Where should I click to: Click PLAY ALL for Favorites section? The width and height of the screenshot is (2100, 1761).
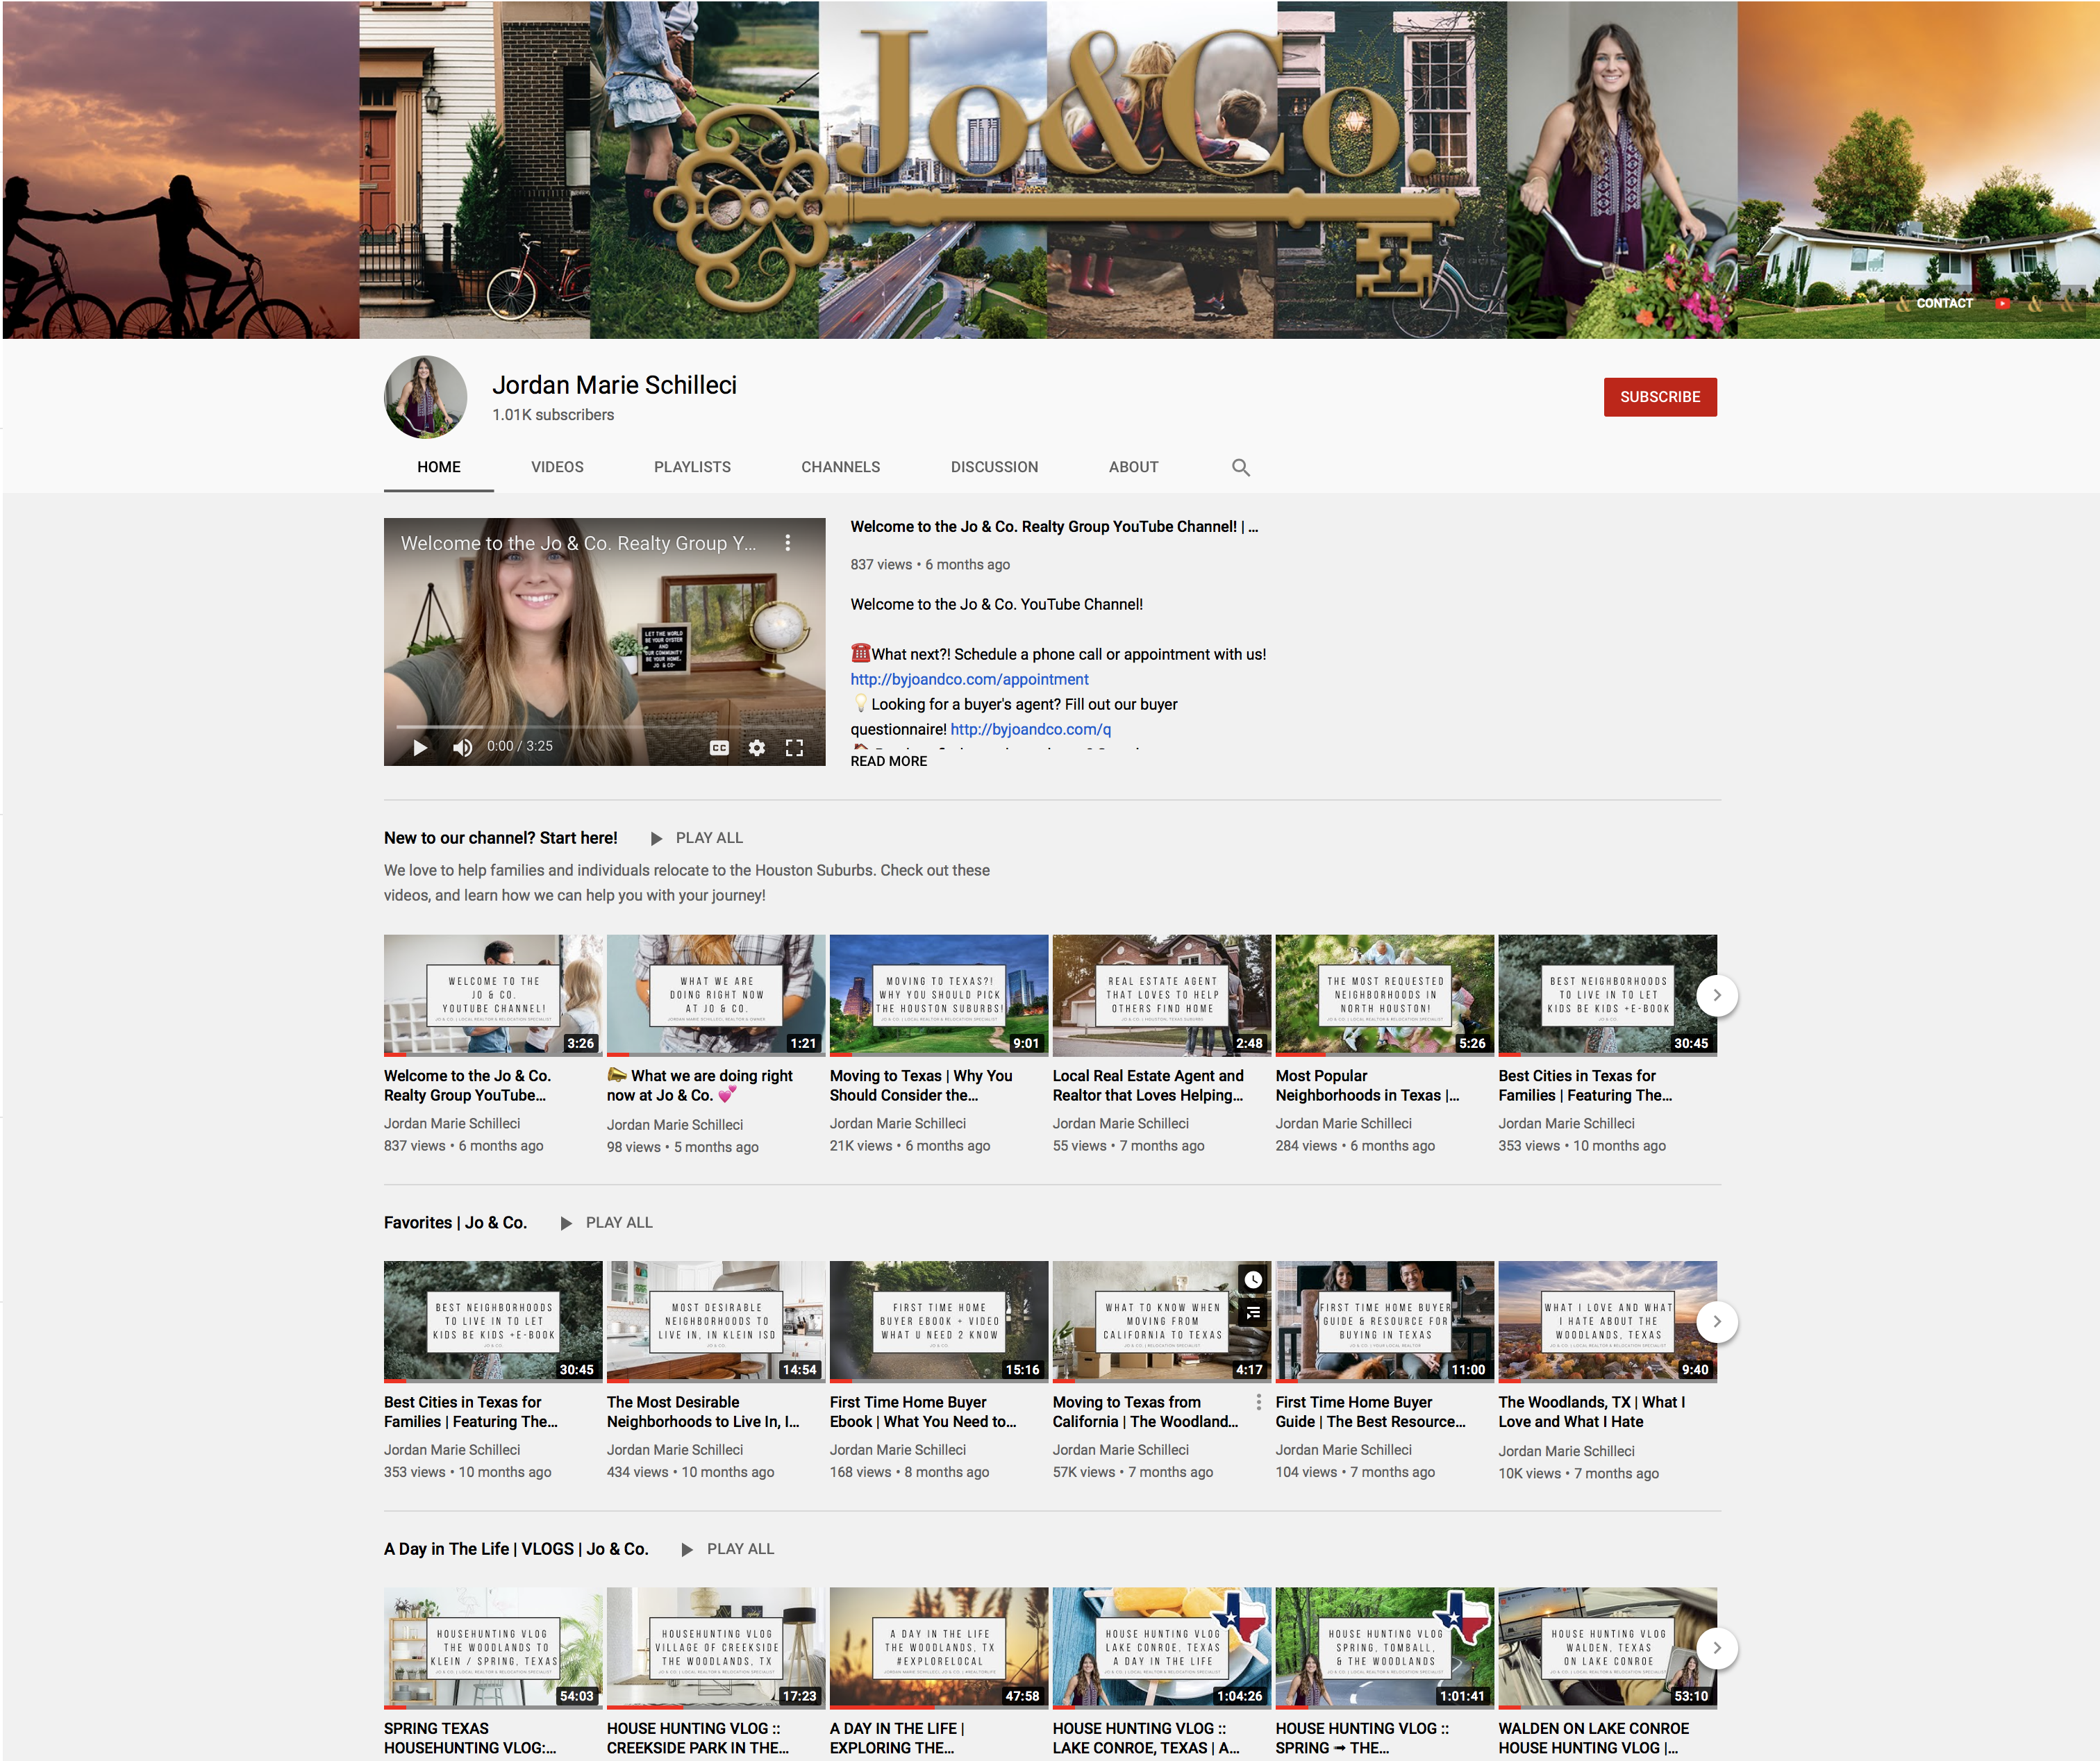click(x=619, y=1222)
